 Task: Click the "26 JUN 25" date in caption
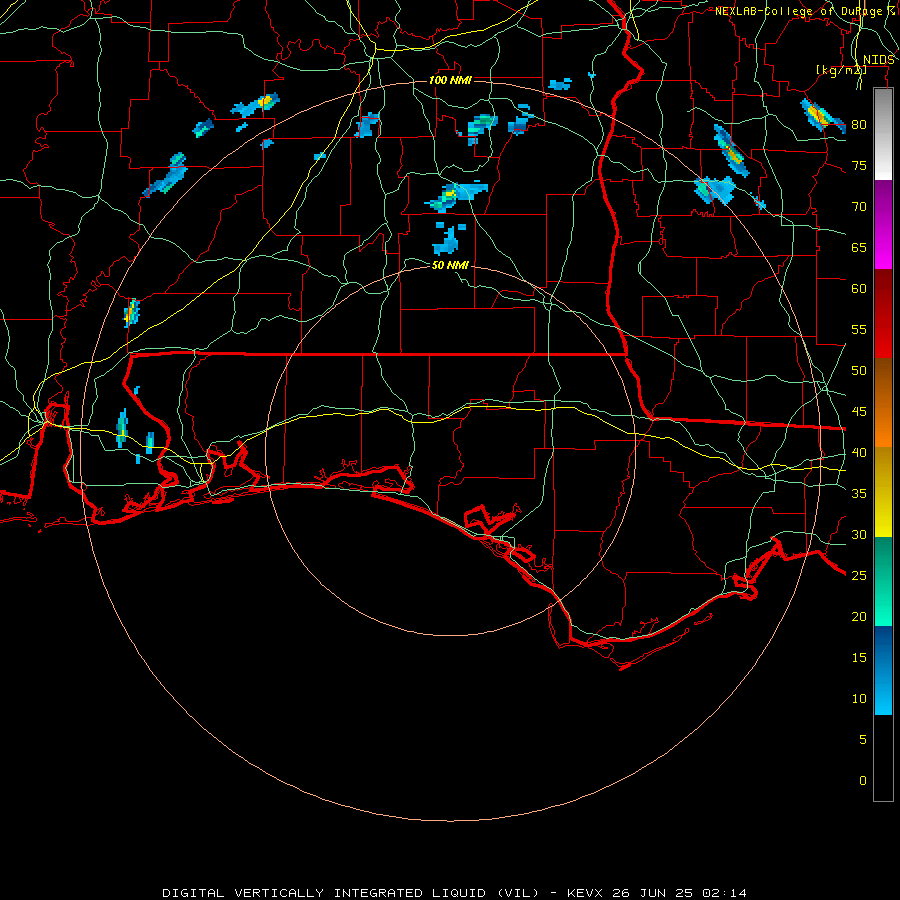[x=653, y=893]
